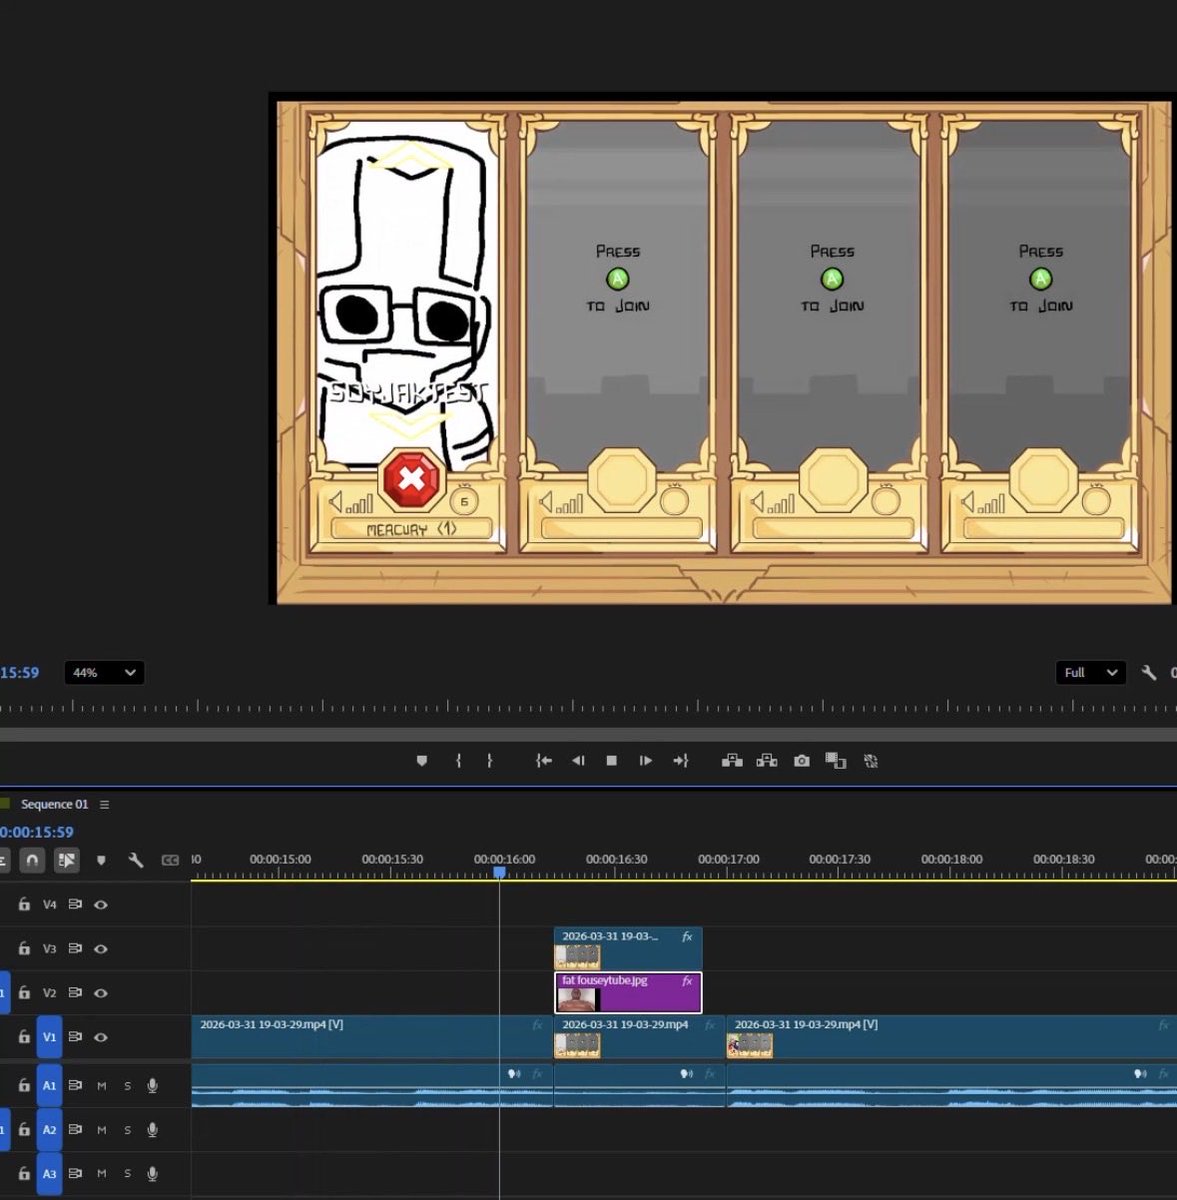The width and height of the screenshot is (1177, 1200).
Task: Mute the A2 audio track
Action: [101, 1130]
